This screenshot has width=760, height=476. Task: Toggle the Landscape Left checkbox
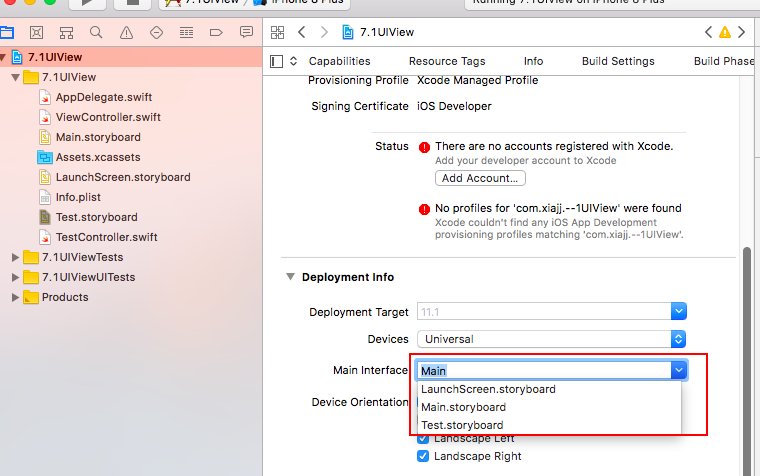click(x=423, y=438)
